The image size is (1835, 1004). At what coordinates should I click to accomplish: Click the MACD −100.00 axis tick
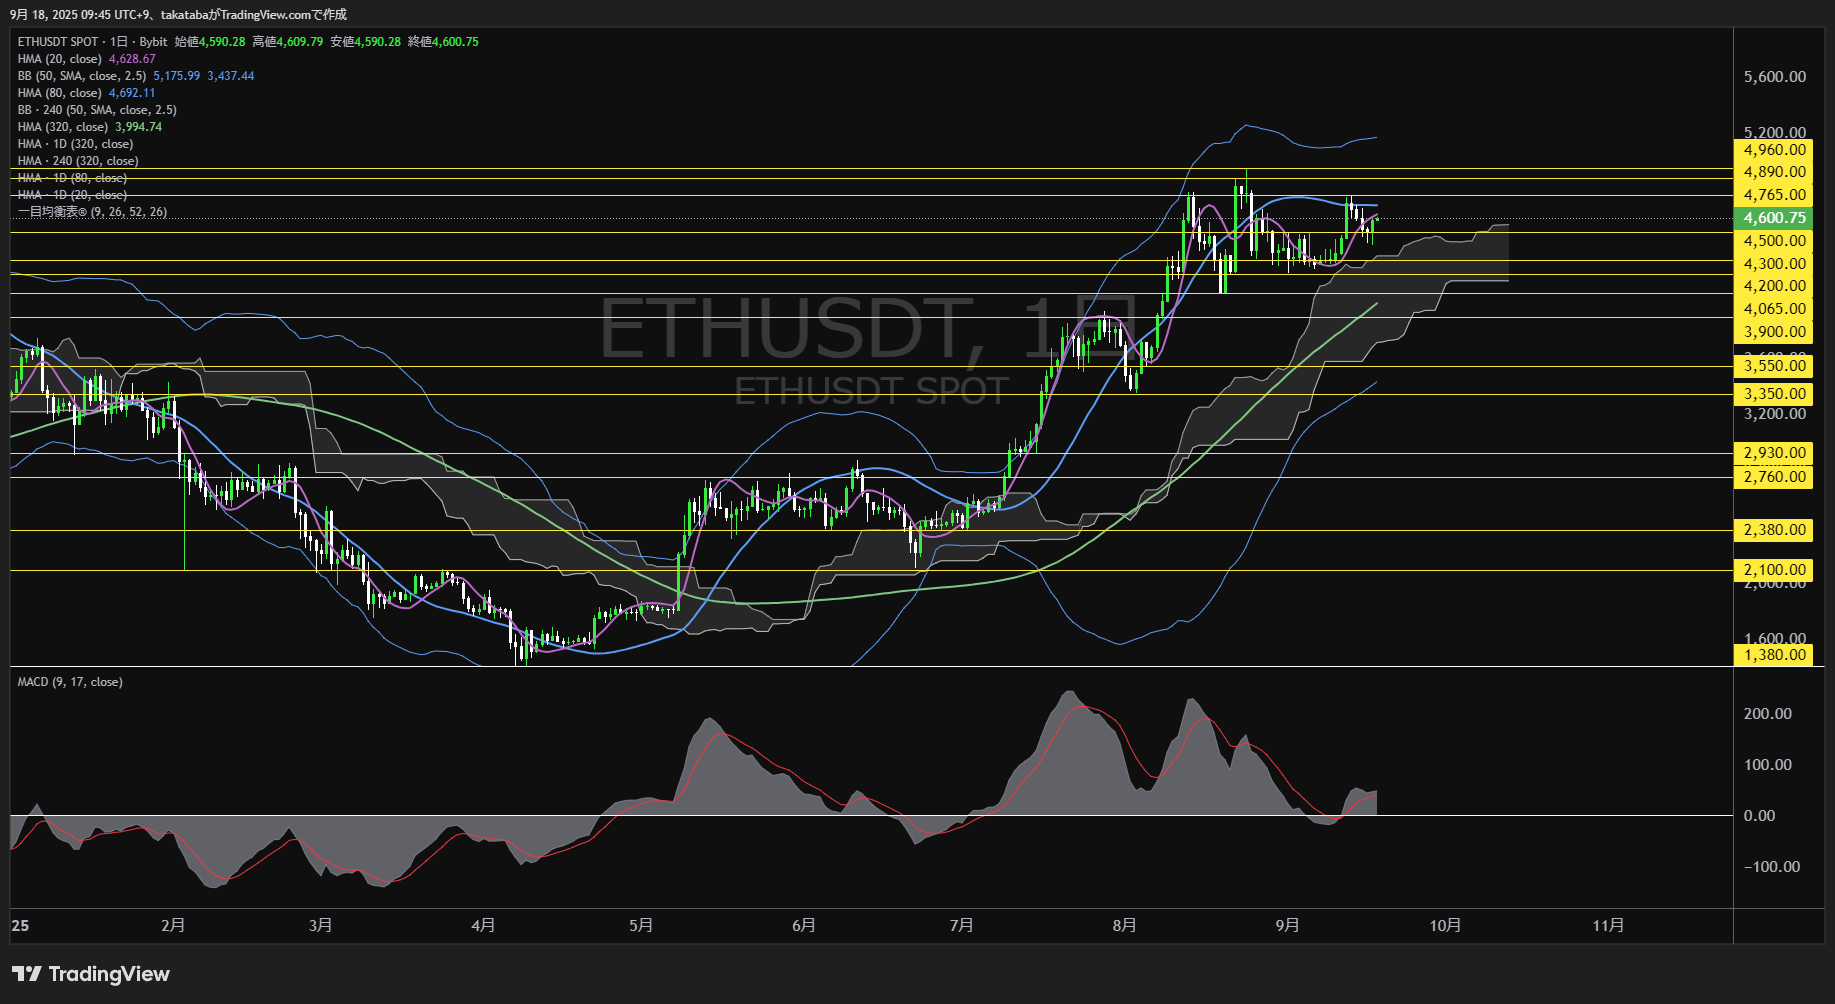pos(1771,867)
